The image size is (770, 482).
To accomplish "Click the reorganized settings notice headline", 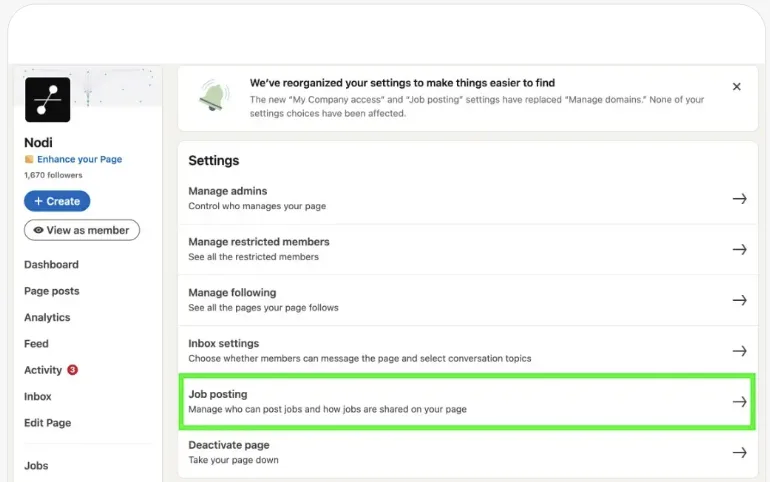I will 402,83.
